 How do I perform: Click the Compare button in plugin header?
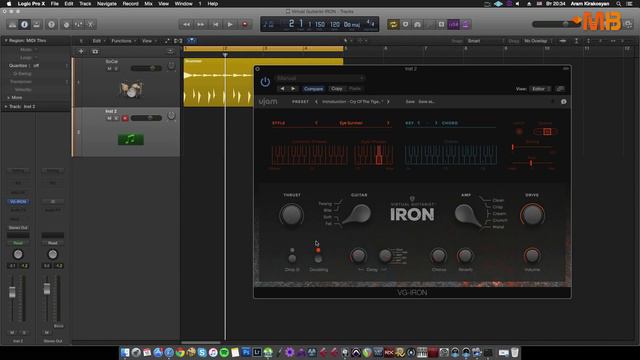coord(313,89)
